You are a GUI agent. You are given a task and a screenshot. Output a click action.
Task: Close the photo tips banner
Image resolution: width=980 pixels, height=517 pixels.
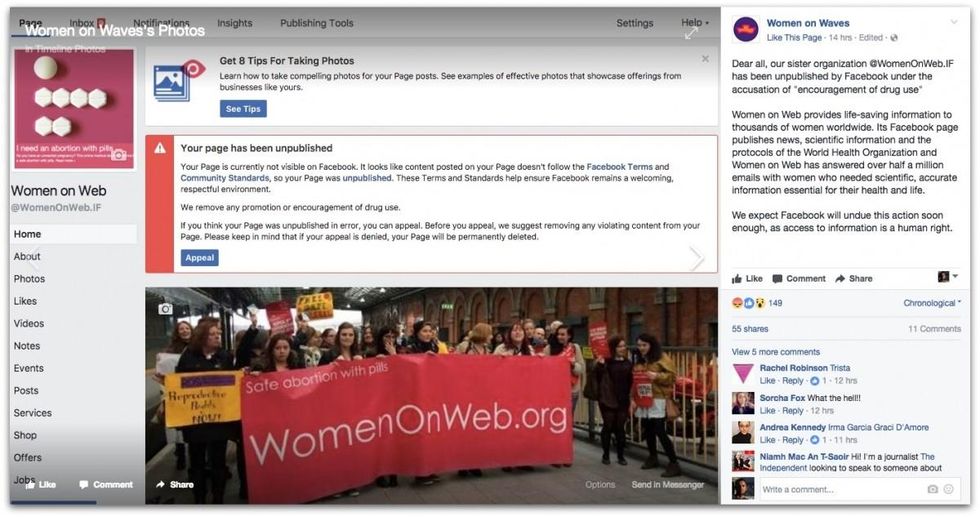point(705,59)
